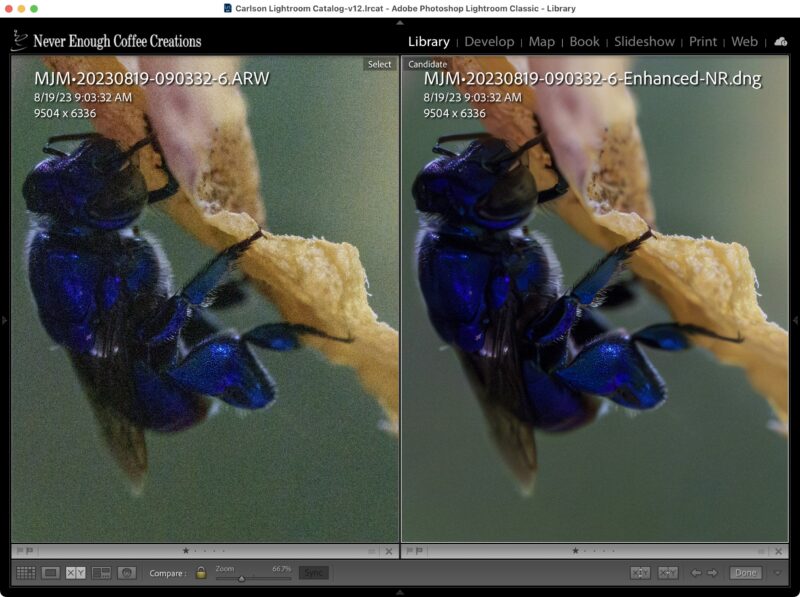The height and width of the screenshot is (597, 800).
Task: Flag the Candidate photo as picked
Action: [x=409, y=551]
